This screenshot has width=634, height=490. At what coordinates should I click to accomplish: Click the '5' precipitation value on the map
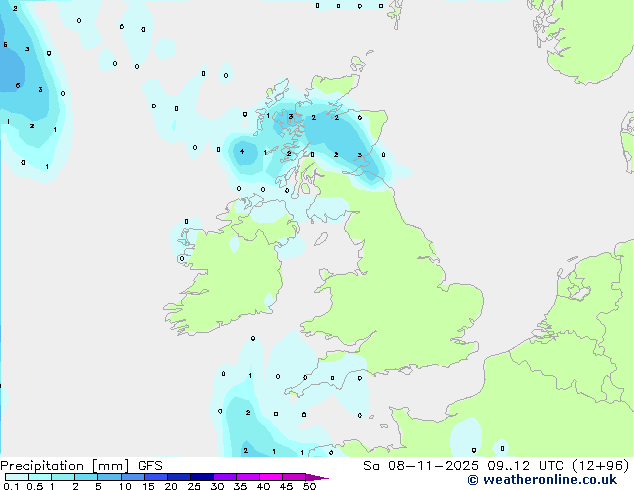coord(5,44)
